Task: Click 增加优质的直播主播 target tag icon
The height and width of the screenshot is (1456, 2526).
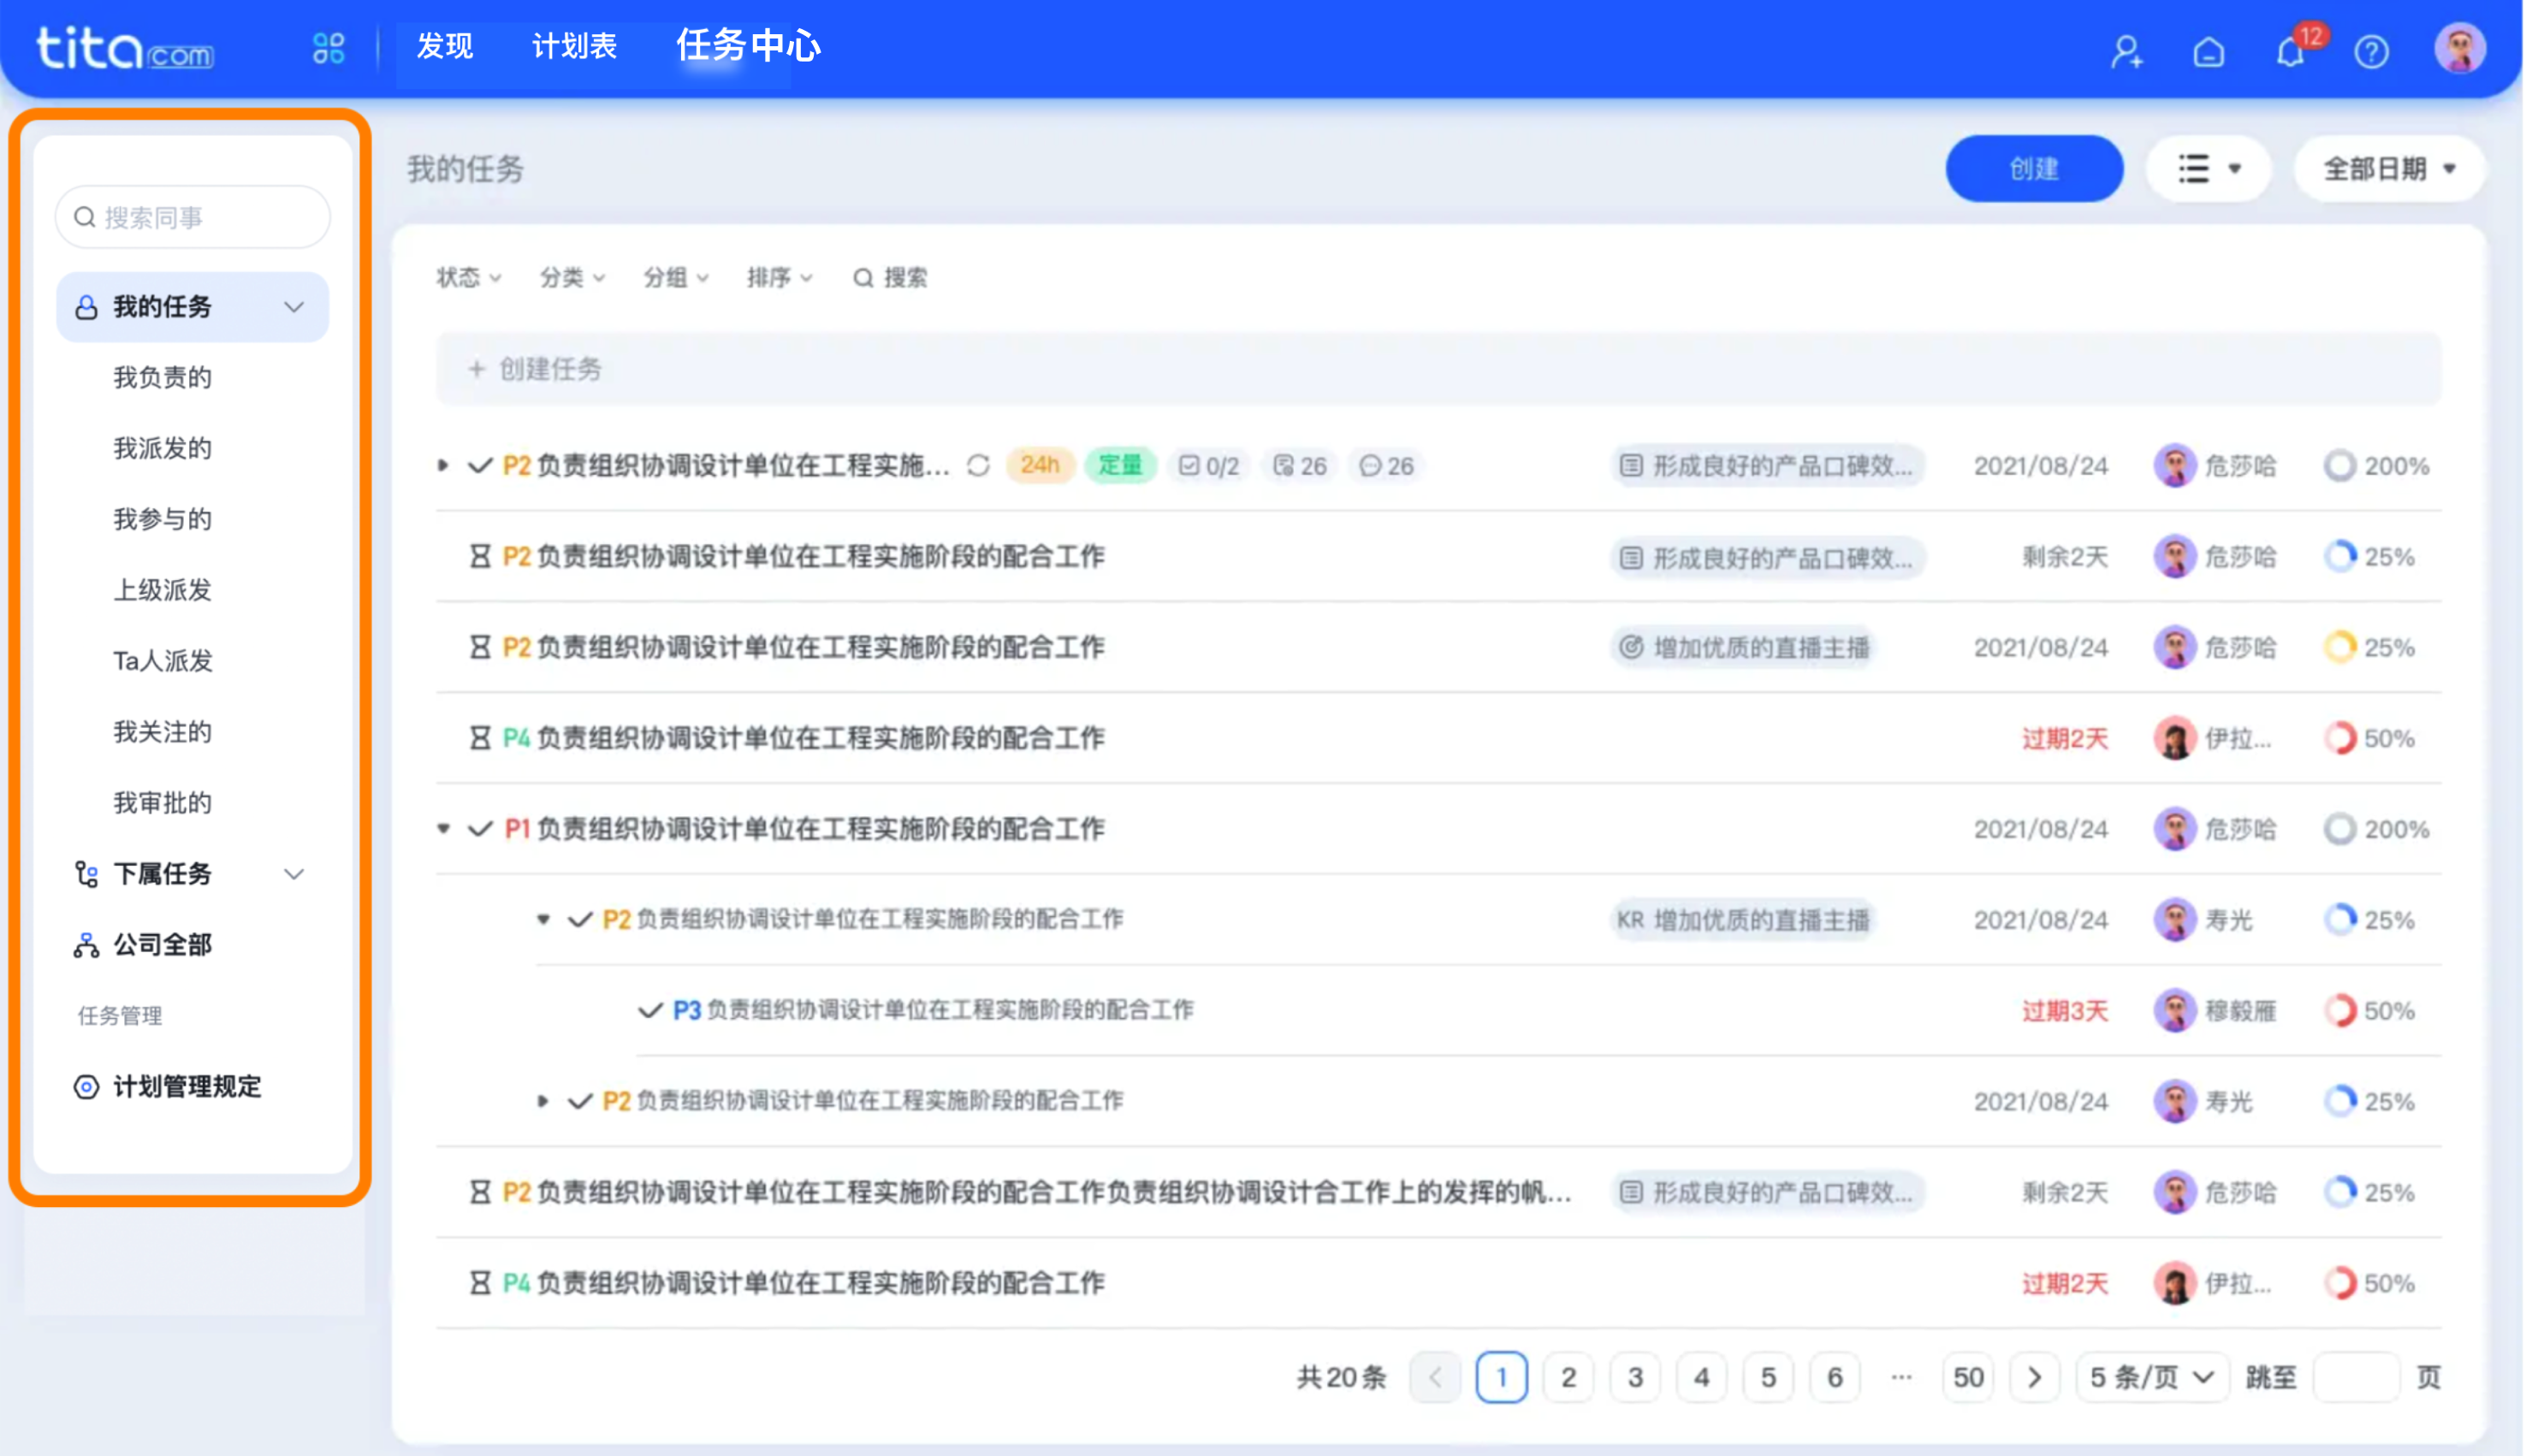Action: pyautogui.click(x=1631, y=648)
